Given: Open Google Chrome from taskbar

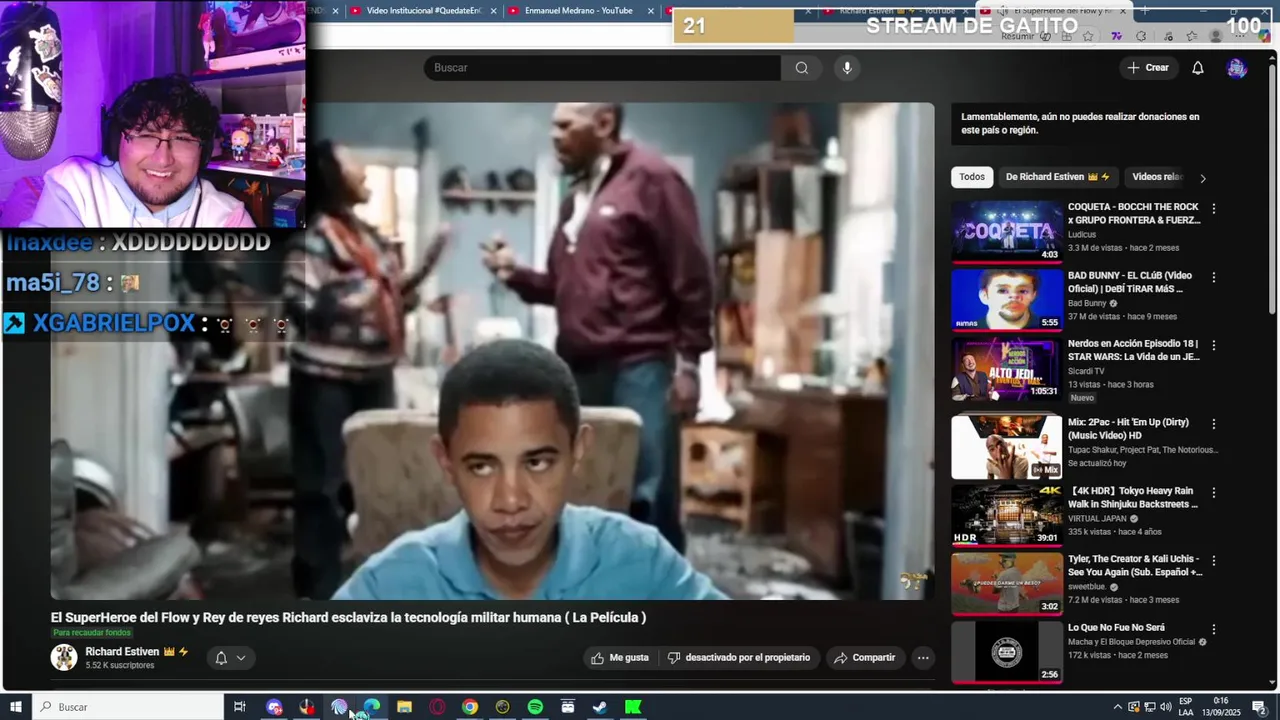Looking at the screenshot, I should 469,707.
